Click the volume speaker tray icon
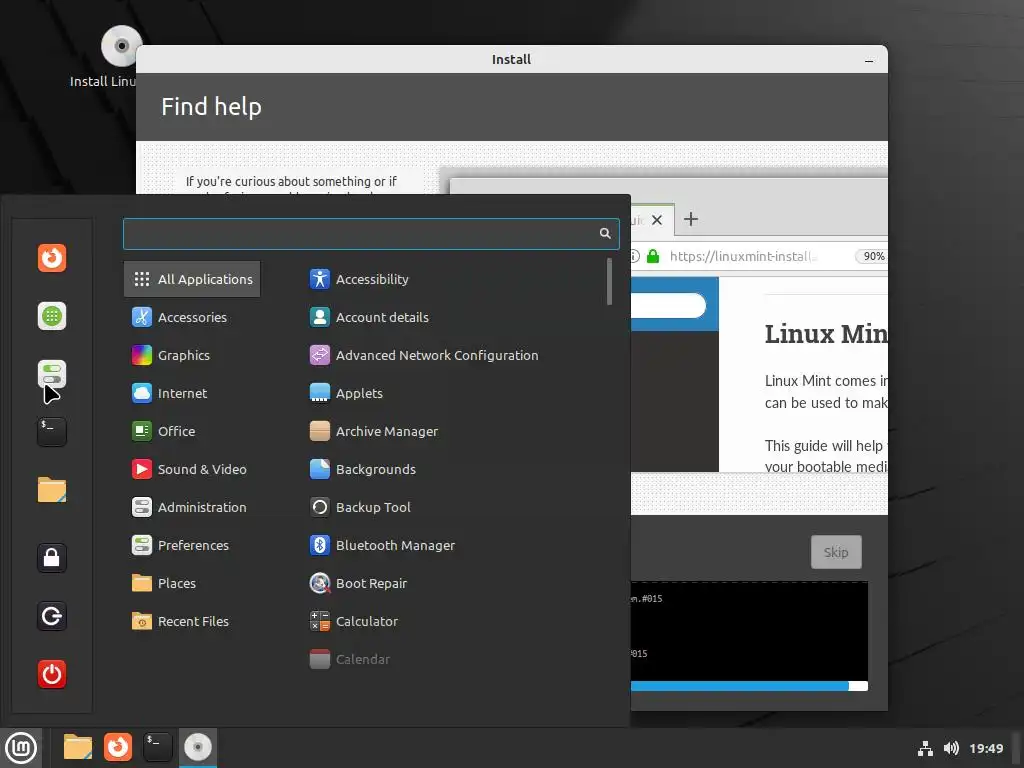1024x768 pixels. pos(951,748)
